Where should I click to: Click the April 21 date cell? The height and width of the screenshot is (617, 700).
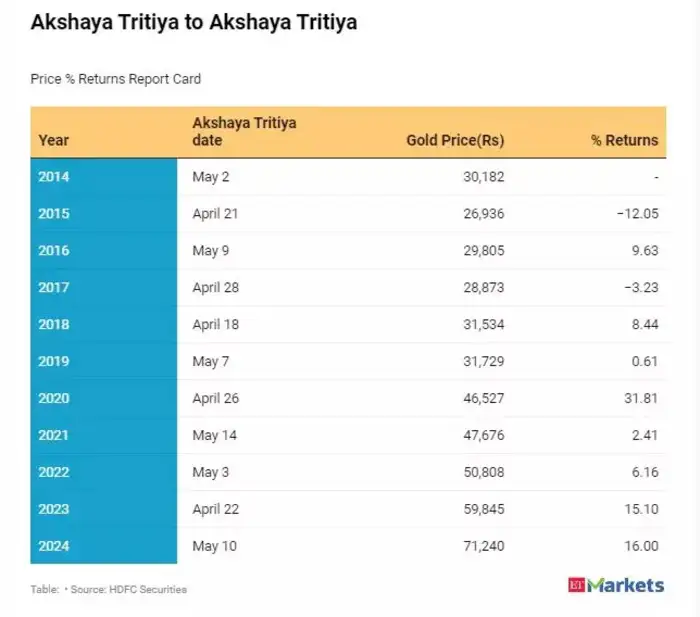coord(215,213)
